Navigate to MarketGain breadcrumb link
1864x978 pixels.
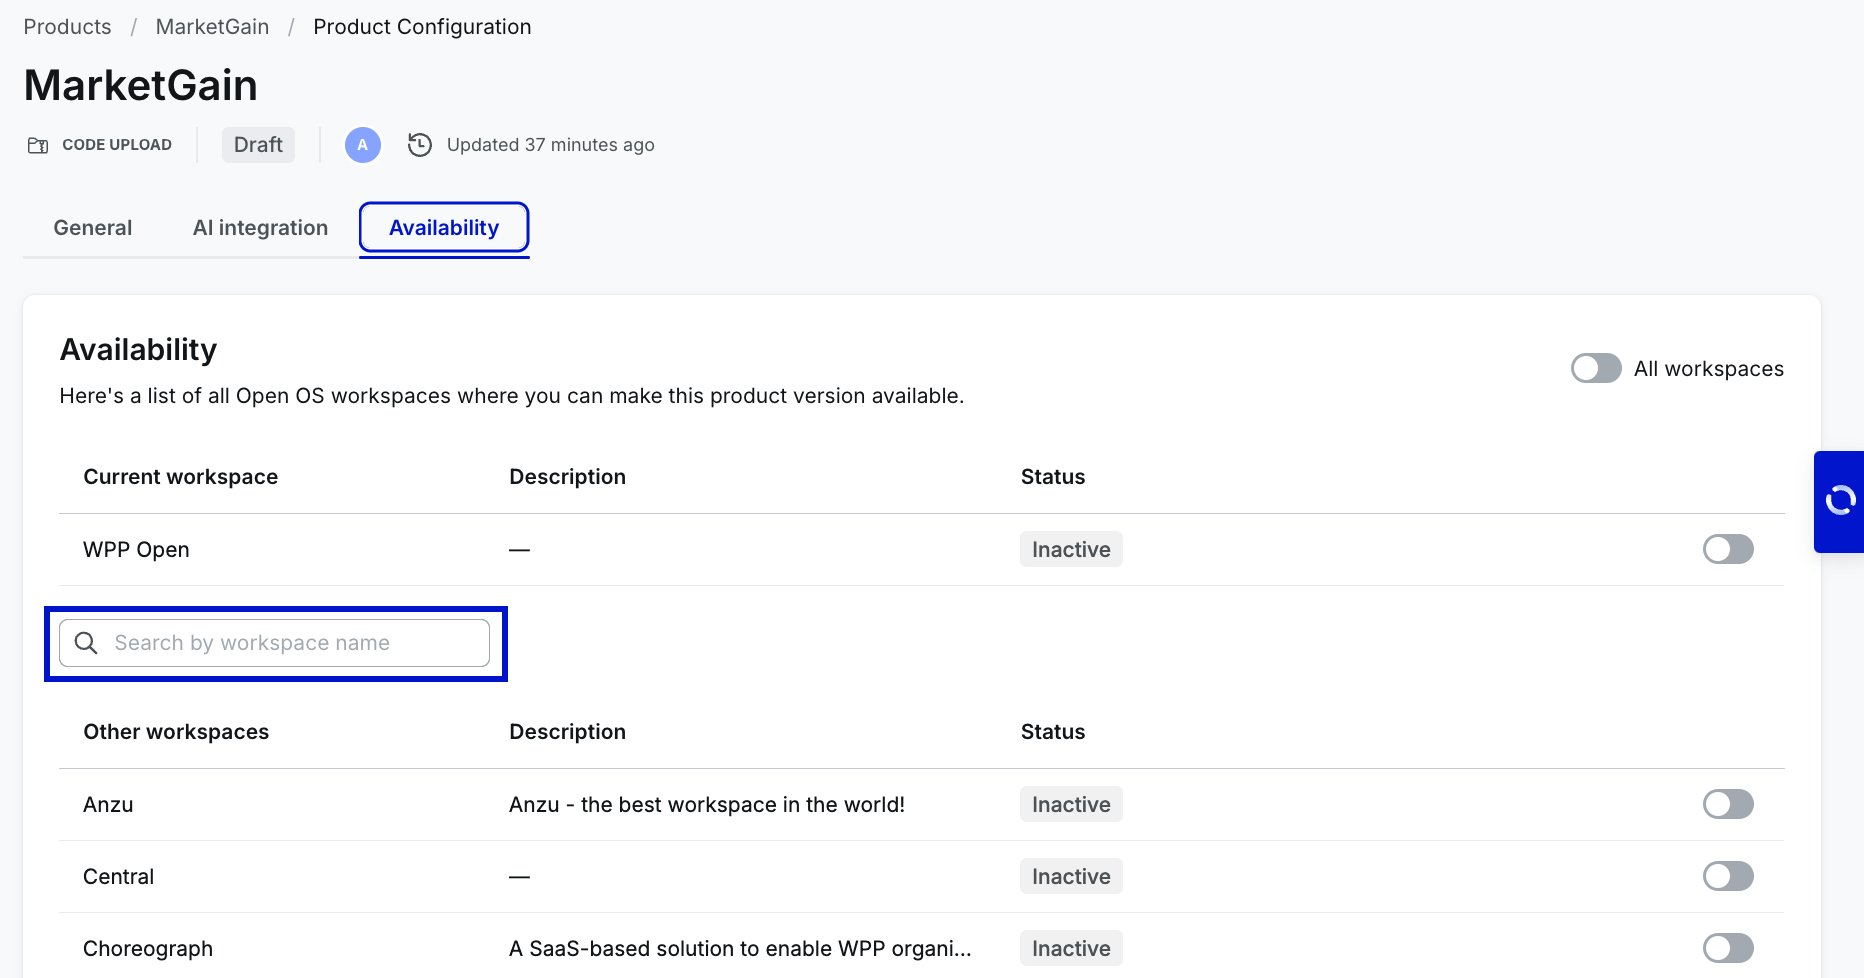coord(212,27)
